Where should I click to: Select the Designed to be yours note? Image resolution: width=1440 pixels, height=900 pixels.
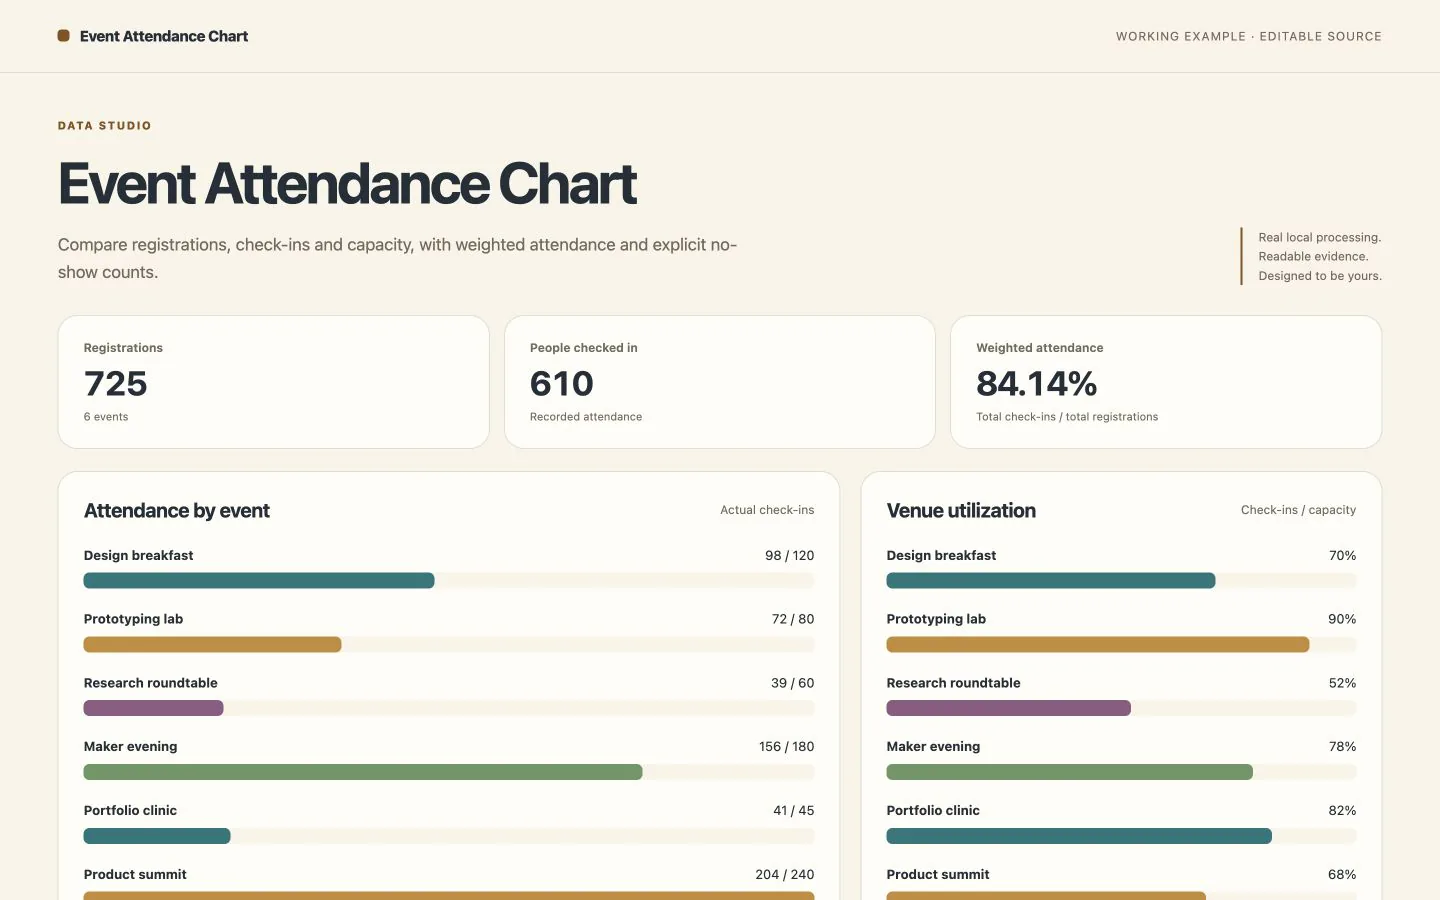pyautogui.click(x=1320, y=276)
